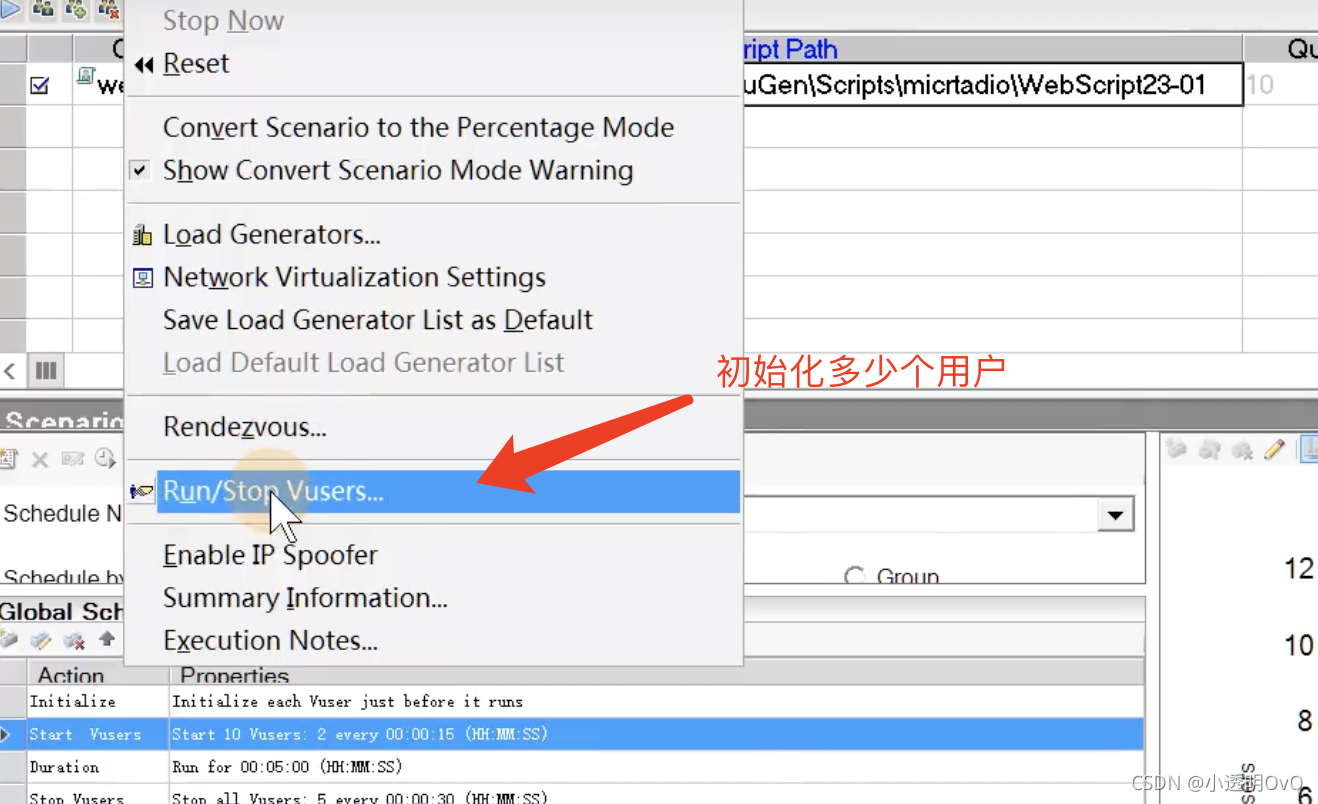This screenshot has height=804, width=1318.
Task: Click the Network Virtualization Settings icon
Action: tap(143, 278)
